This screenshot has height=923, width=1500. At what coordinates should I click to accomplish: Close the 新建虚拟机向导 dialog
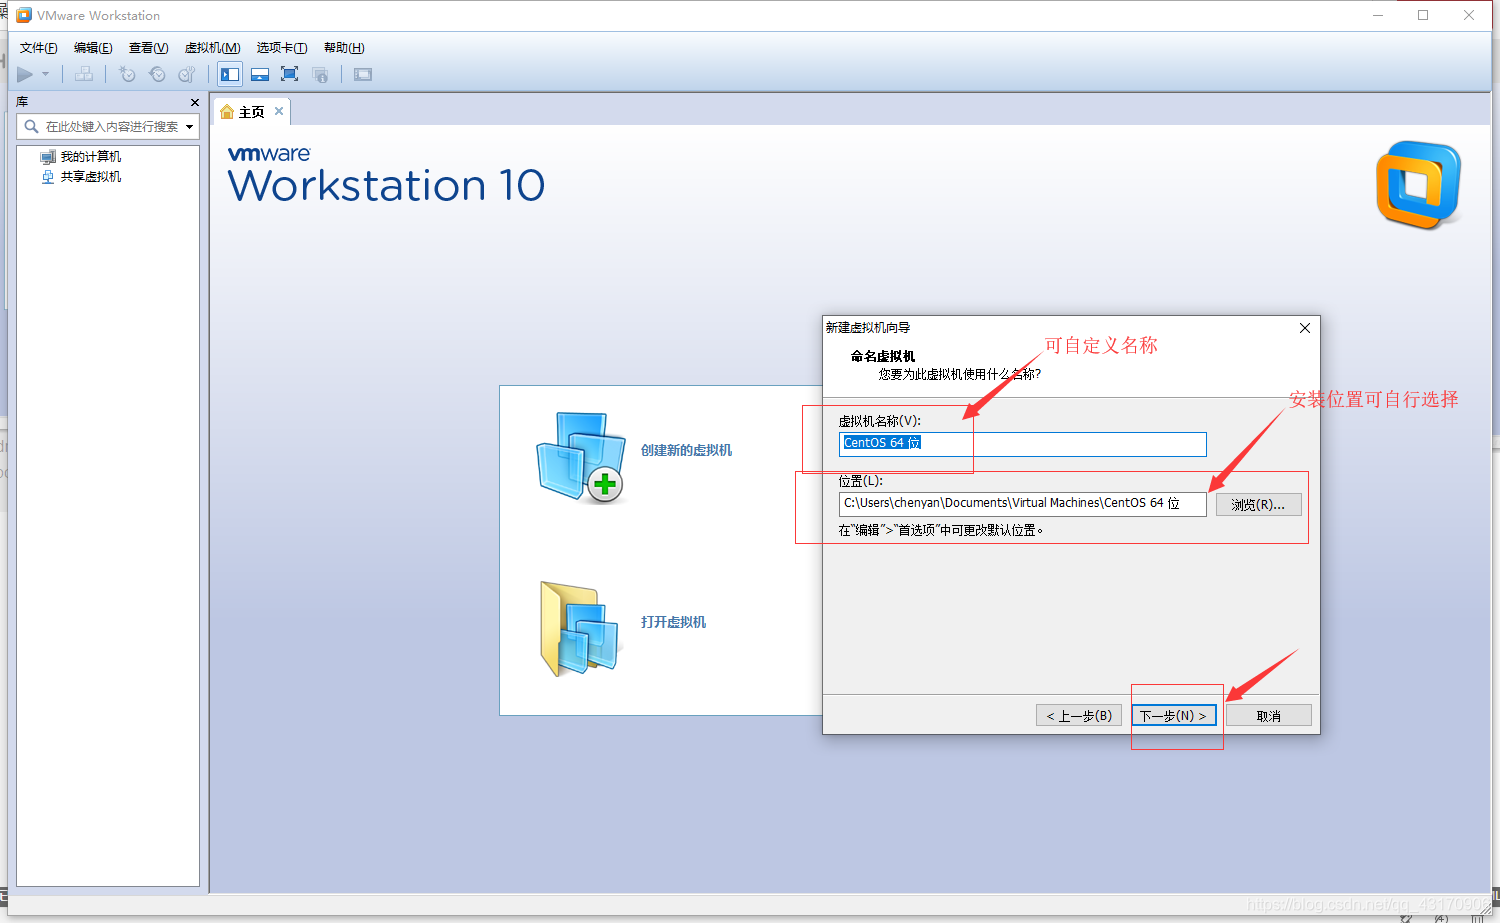coord(1305,328)
